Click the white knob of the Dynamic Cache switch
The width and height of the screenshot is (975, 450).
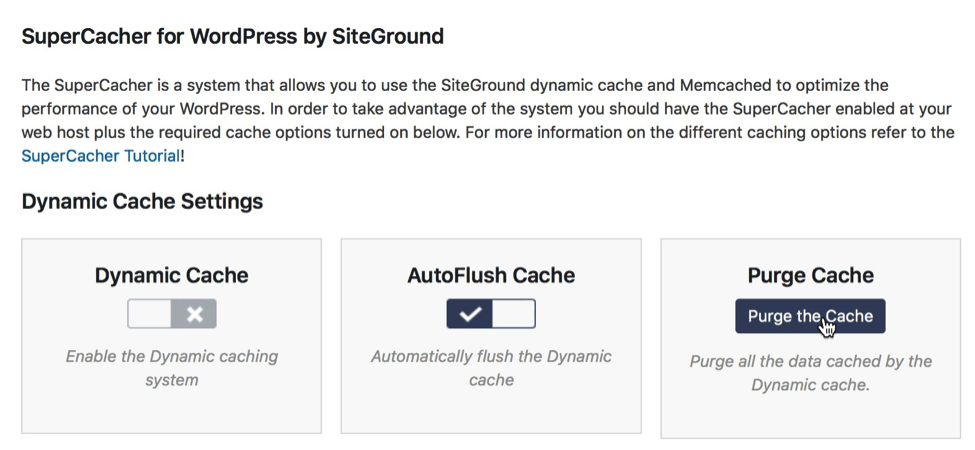(150, 314)
